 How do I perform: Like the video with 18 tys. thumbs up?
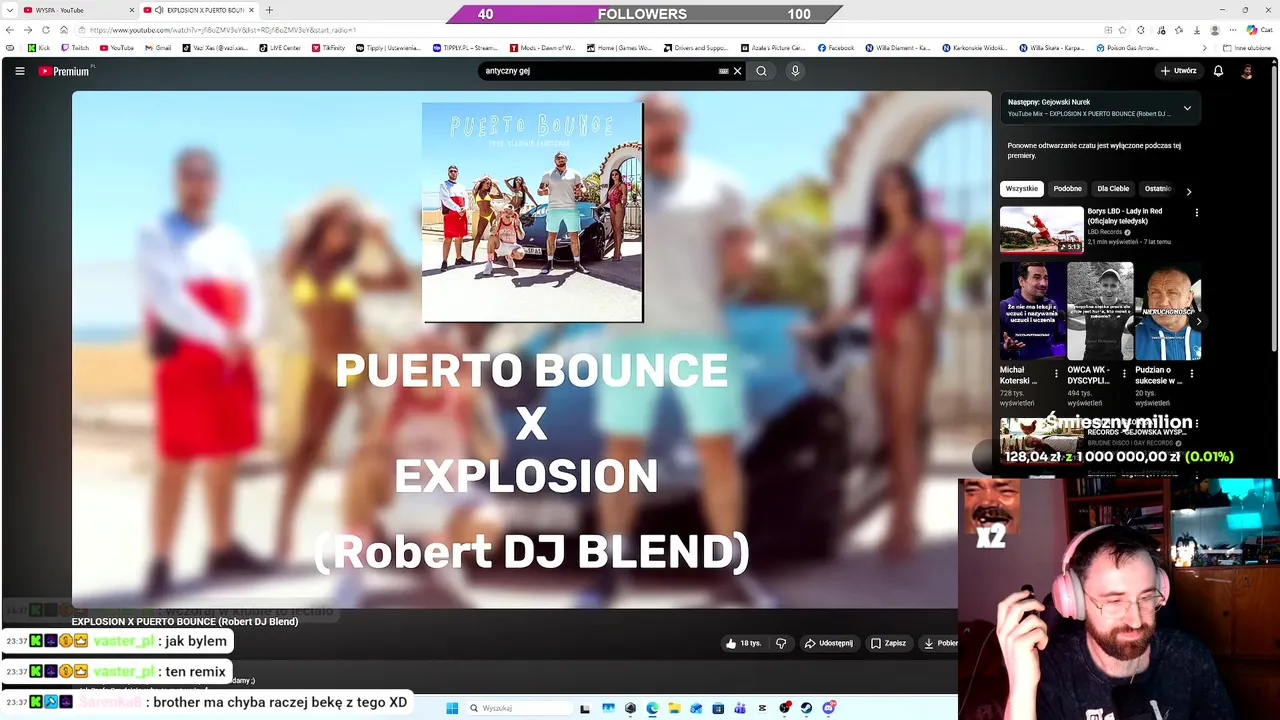744,643
